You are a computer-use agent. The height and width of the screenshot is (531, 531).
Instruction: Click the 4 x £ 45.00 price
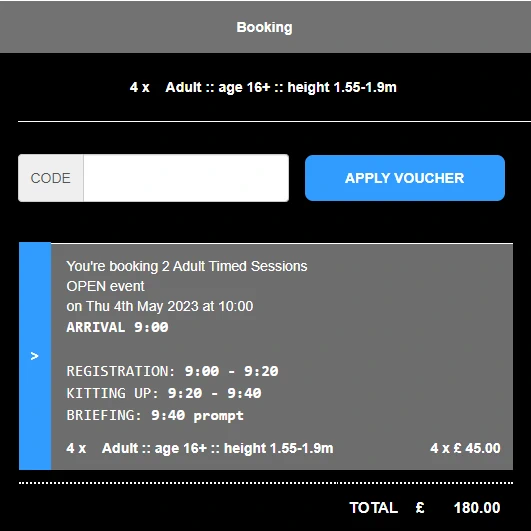click(x=465, y=448)
